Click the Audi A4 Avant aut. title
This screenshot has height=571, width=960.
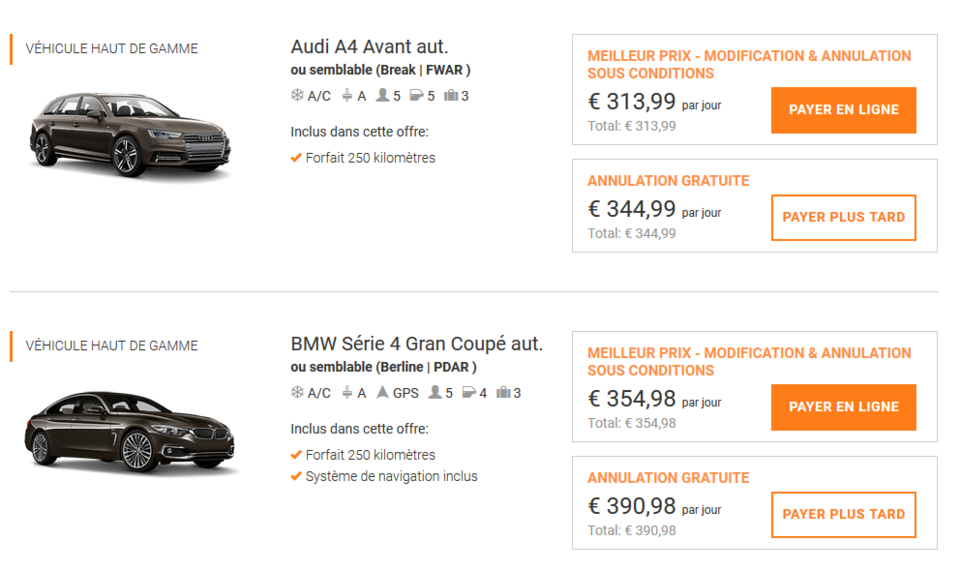coord(369,47)
